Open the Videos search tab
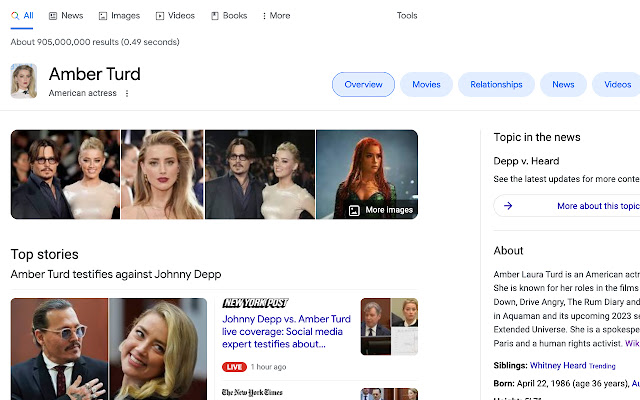Screen dimensions: 640x400 point(175,16)
